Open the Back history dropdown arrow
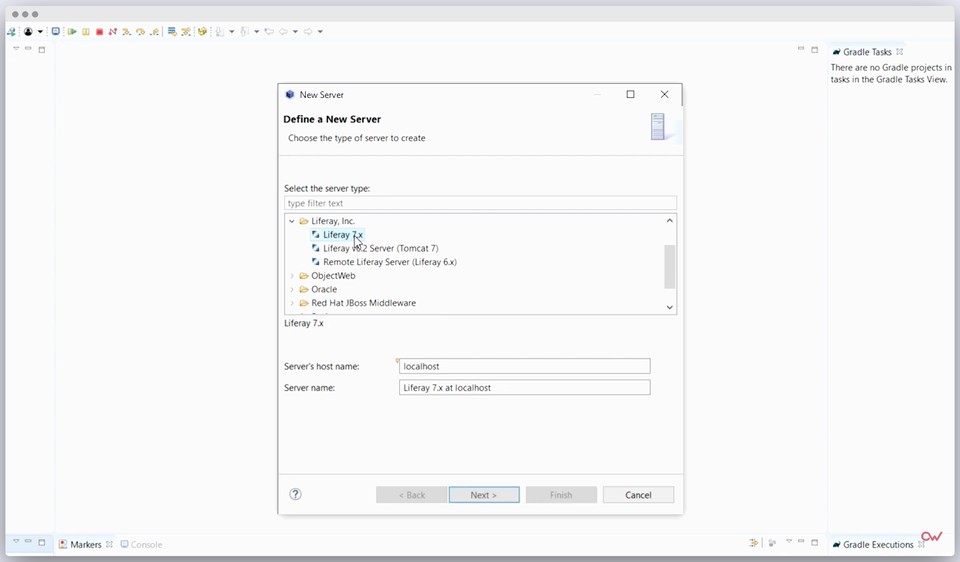 point(295,32)
